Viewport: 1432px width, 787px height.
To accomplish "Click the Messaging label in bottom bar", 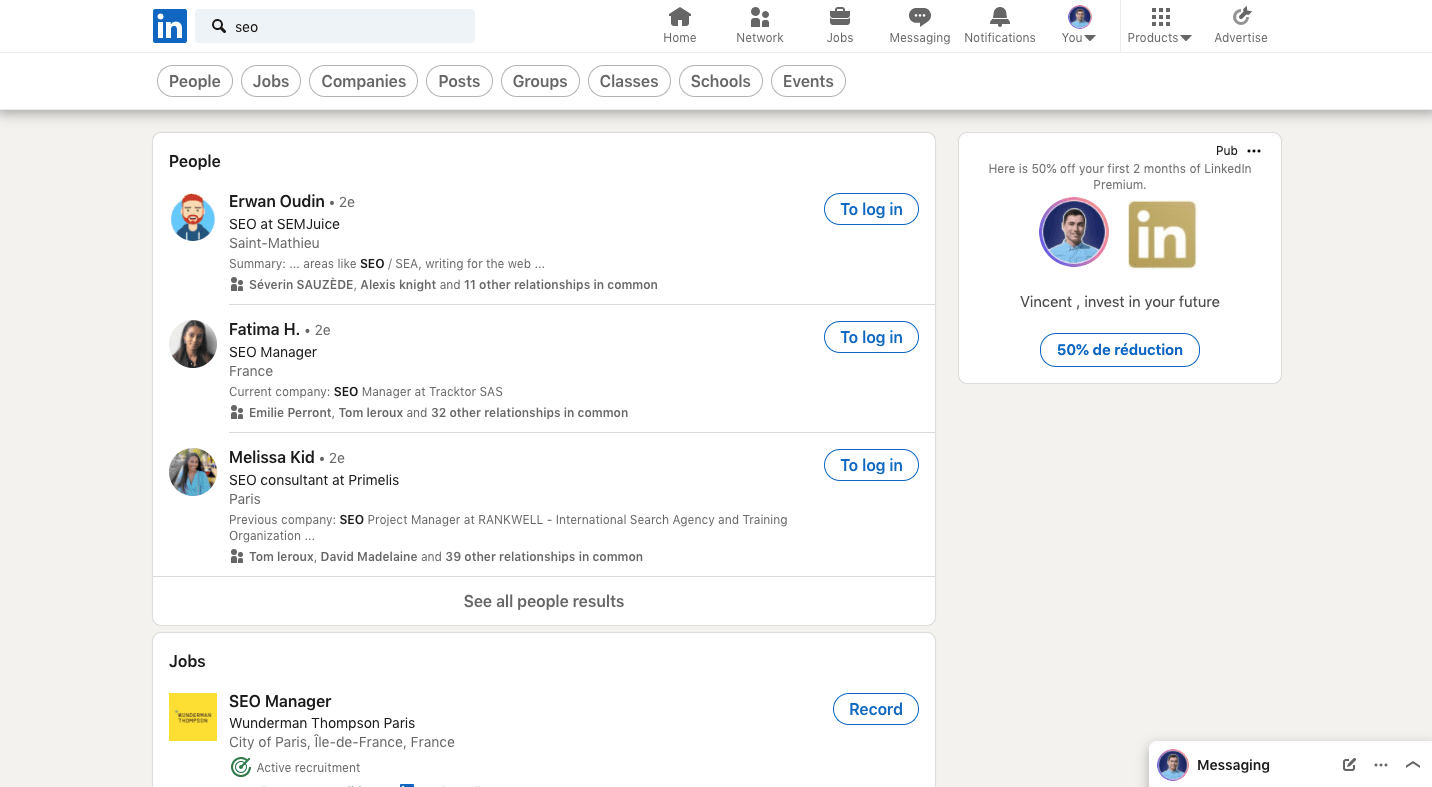I will click(1233, 765).
